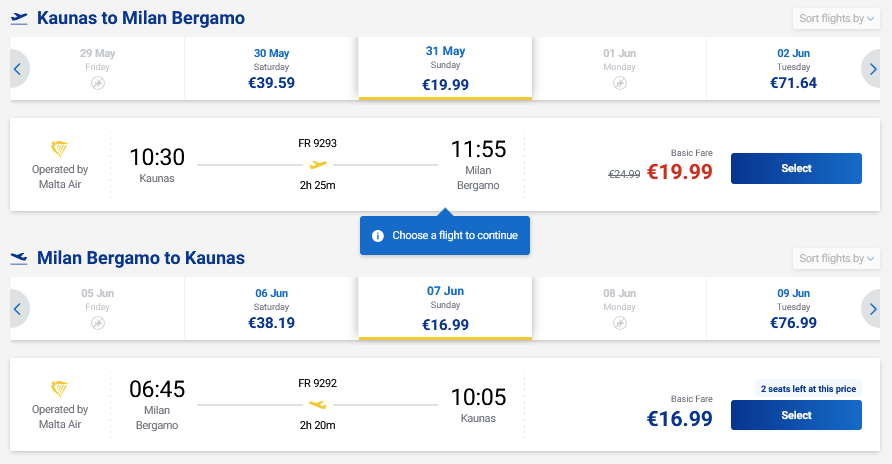This screenshot has width=892, height=464.
Task: Click the Ryanair harp logo on flight FR 9292
Action: click(x=60, y=389)
